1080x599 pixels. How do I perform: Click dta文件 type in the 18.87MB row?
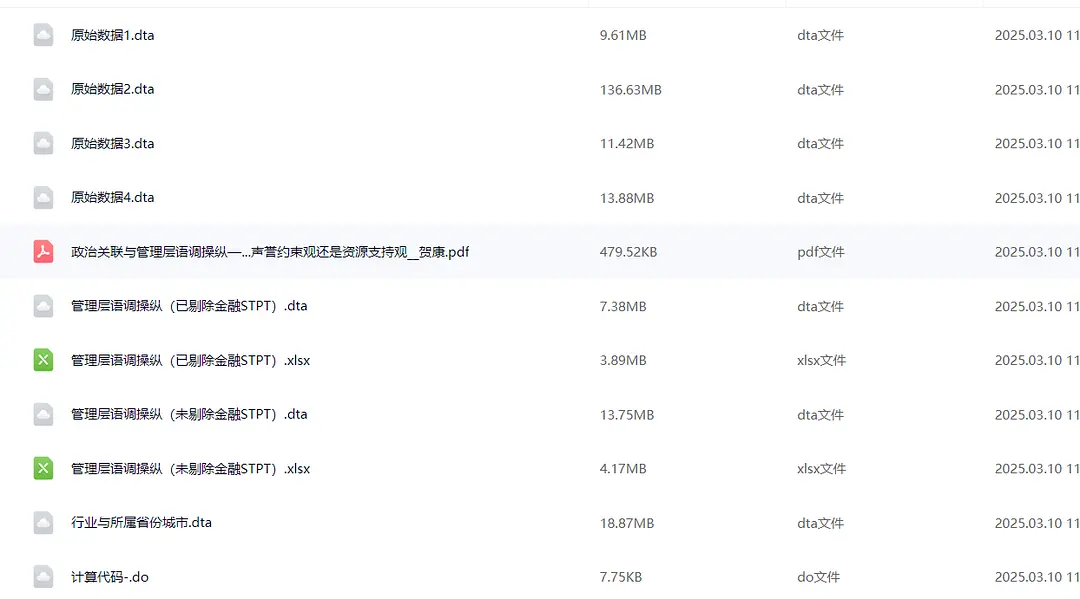coord(820,523)
